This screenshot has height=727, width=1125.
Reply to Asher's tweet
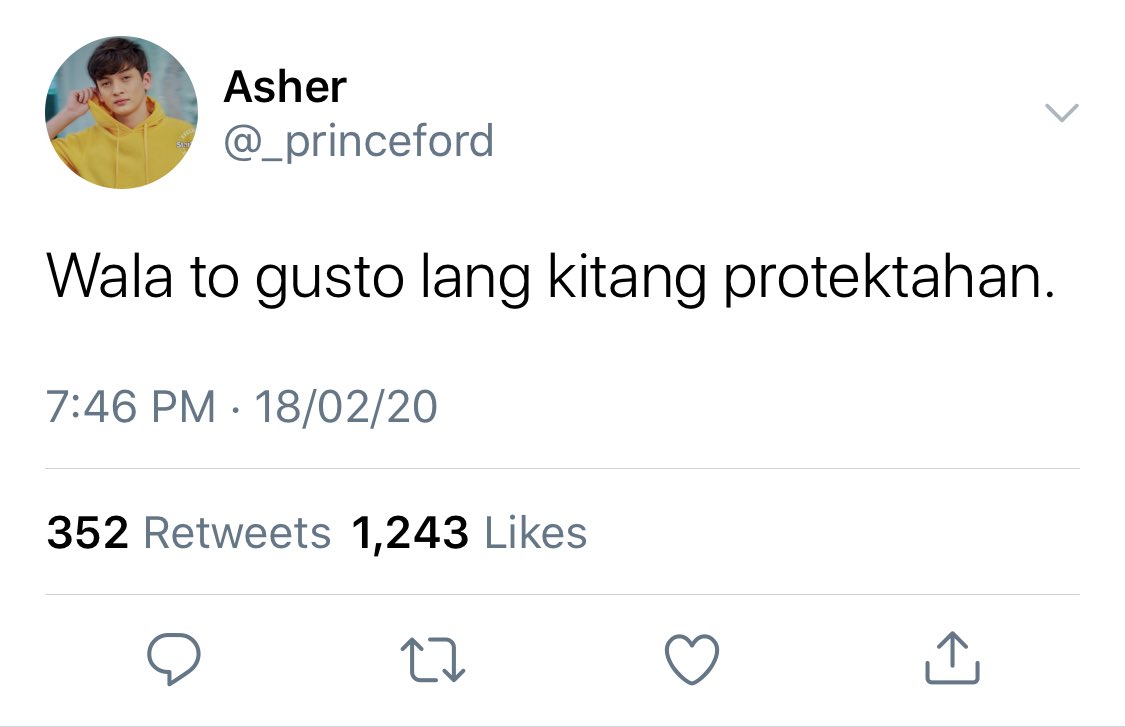(x=174, y=659)
